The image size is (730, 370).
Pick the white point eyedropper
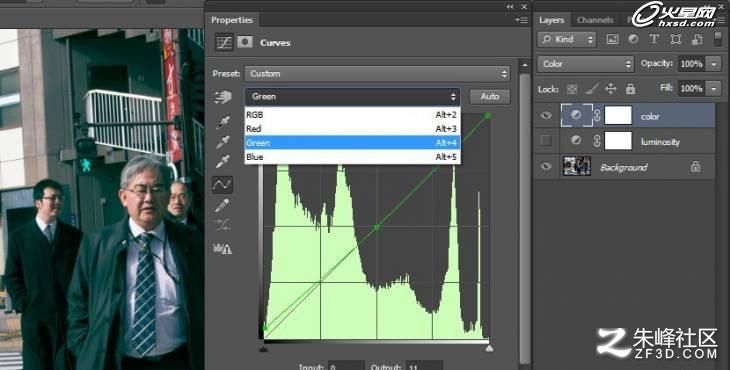click(x=223, y=161)
